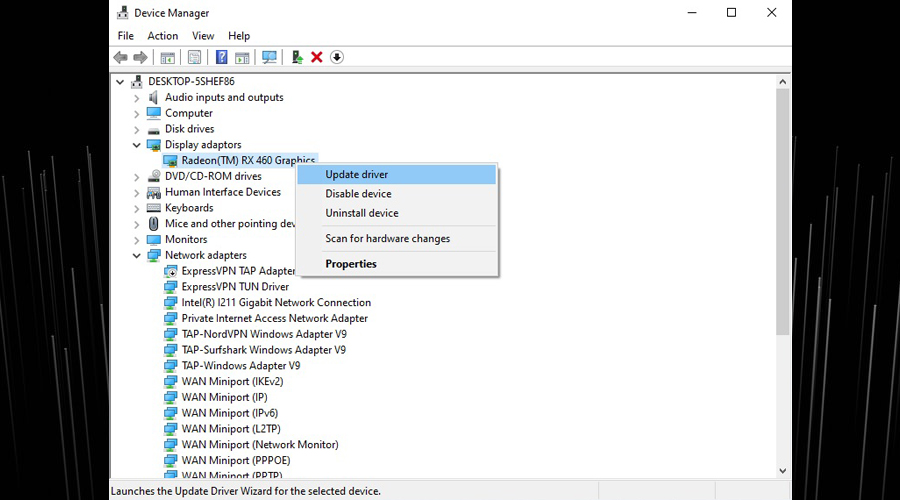Click the Back arrow toolbar icon
This screenshot has height=500, width=900.
(121, 57)
